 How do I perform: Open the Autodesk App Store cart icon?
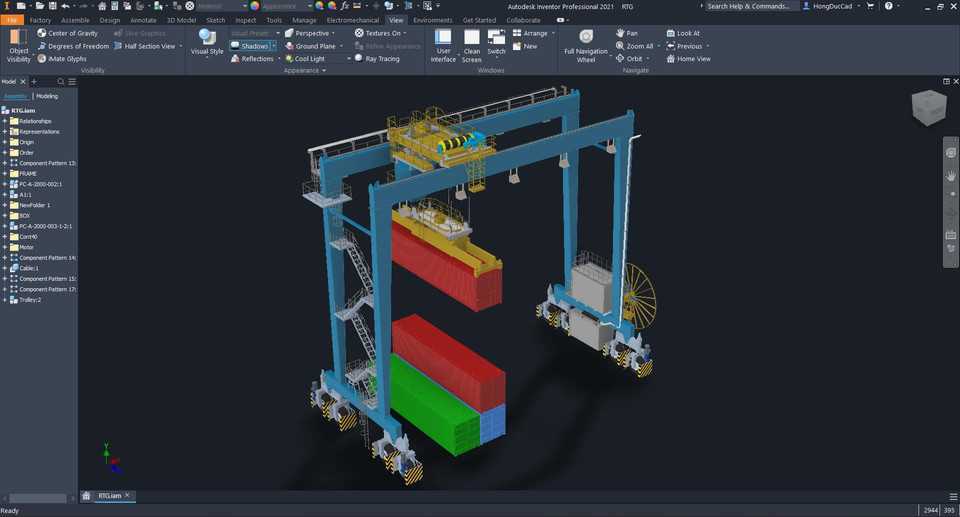[870, 6]
